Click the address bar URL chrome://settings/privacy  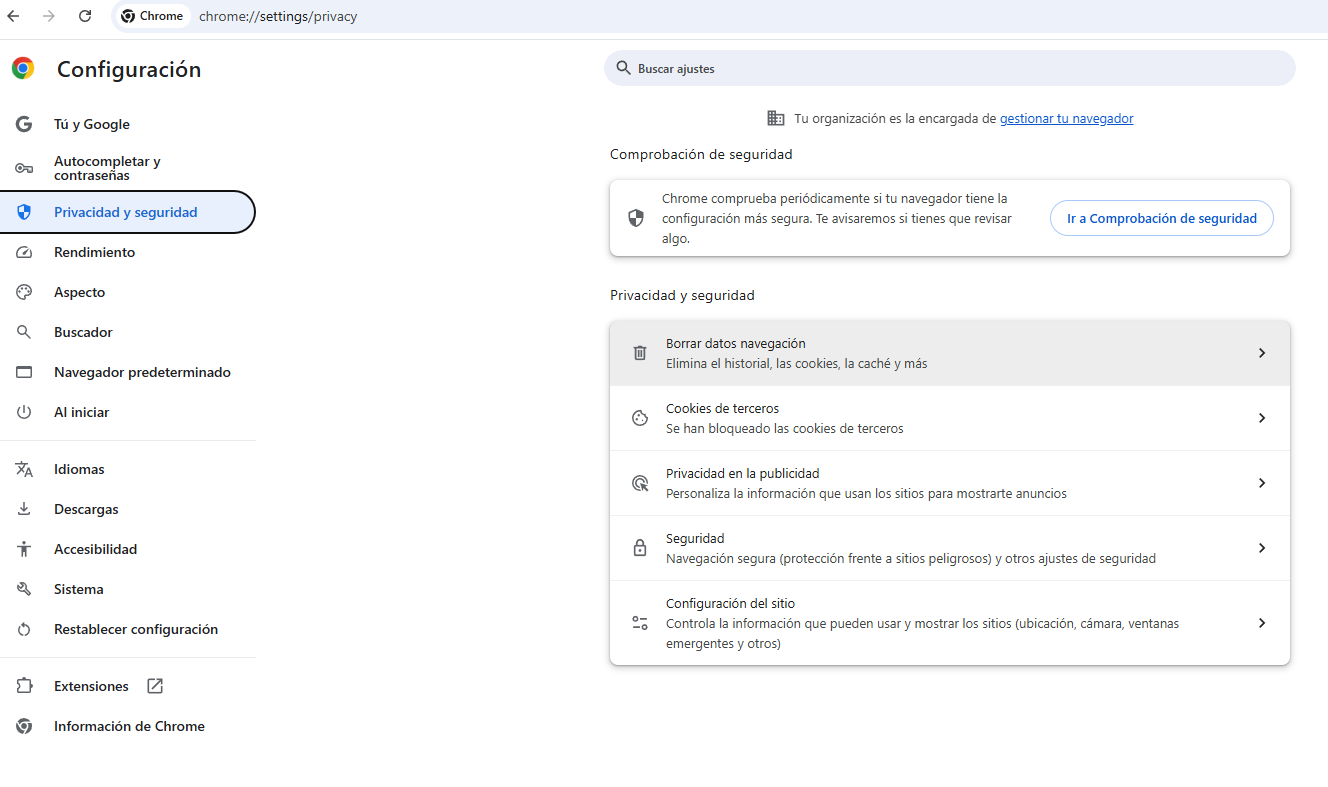(x=278, y=16)
